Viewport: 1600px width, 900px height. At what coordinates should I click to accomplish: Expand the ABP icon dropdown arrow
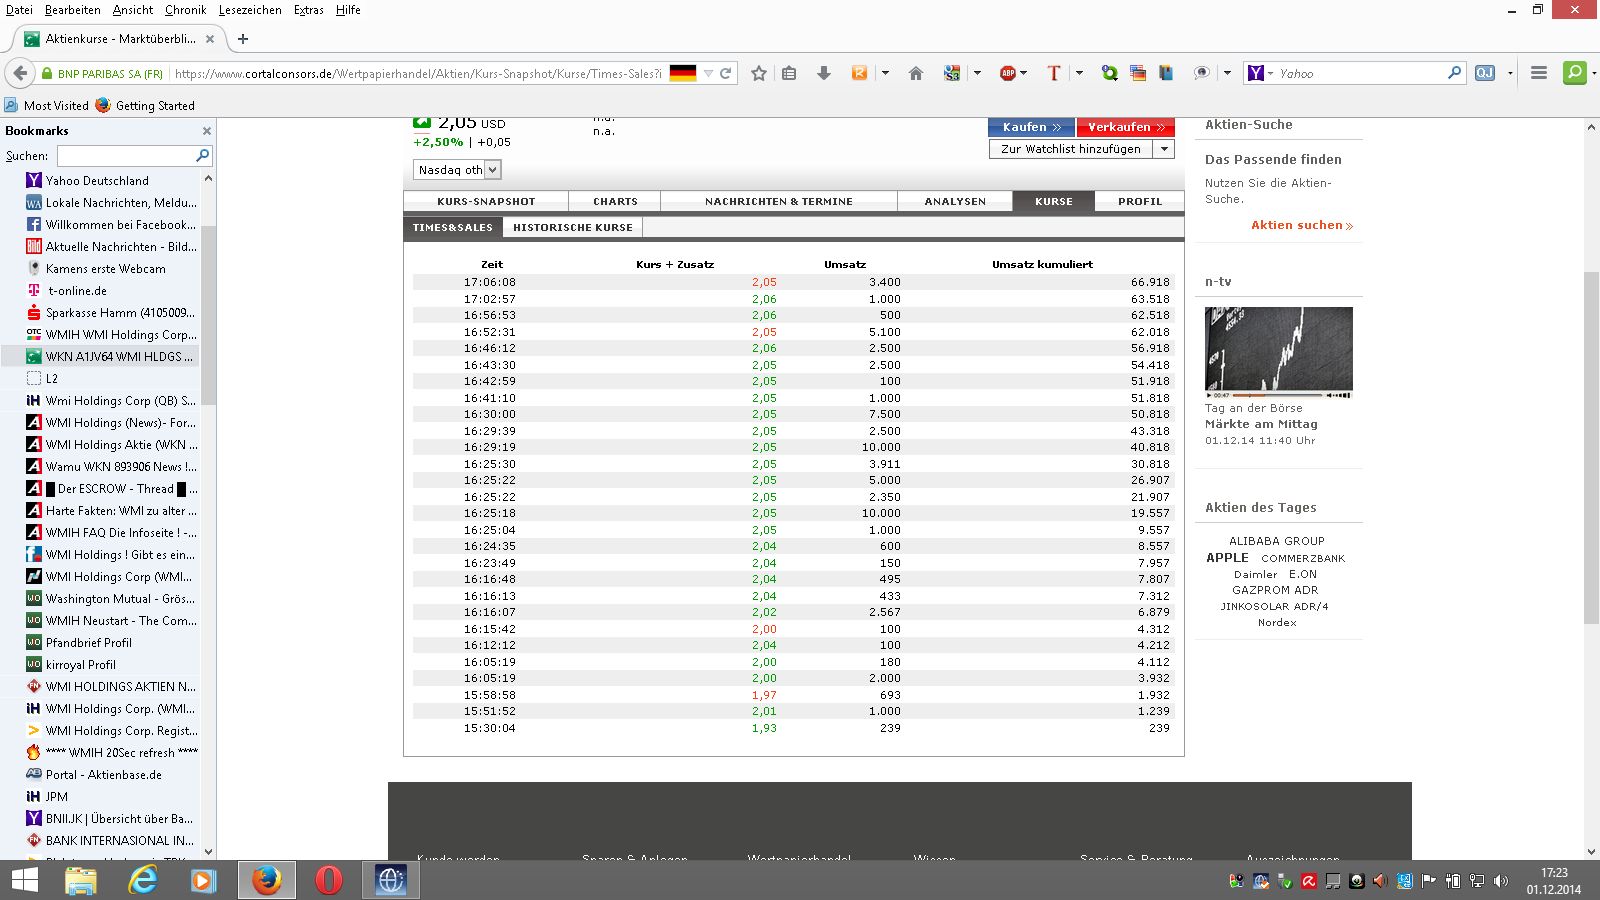click(x=1024, y=73)
